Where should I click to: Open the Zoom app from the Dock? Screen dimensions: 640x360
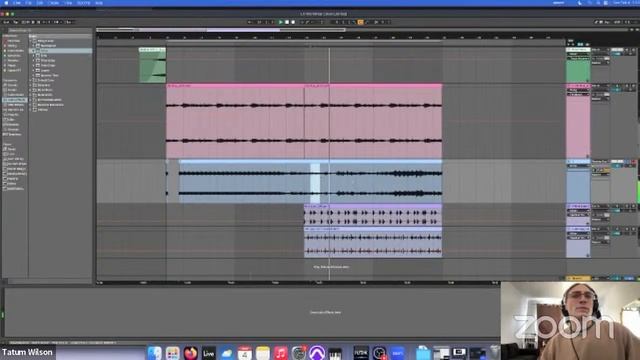pos(398,353)
